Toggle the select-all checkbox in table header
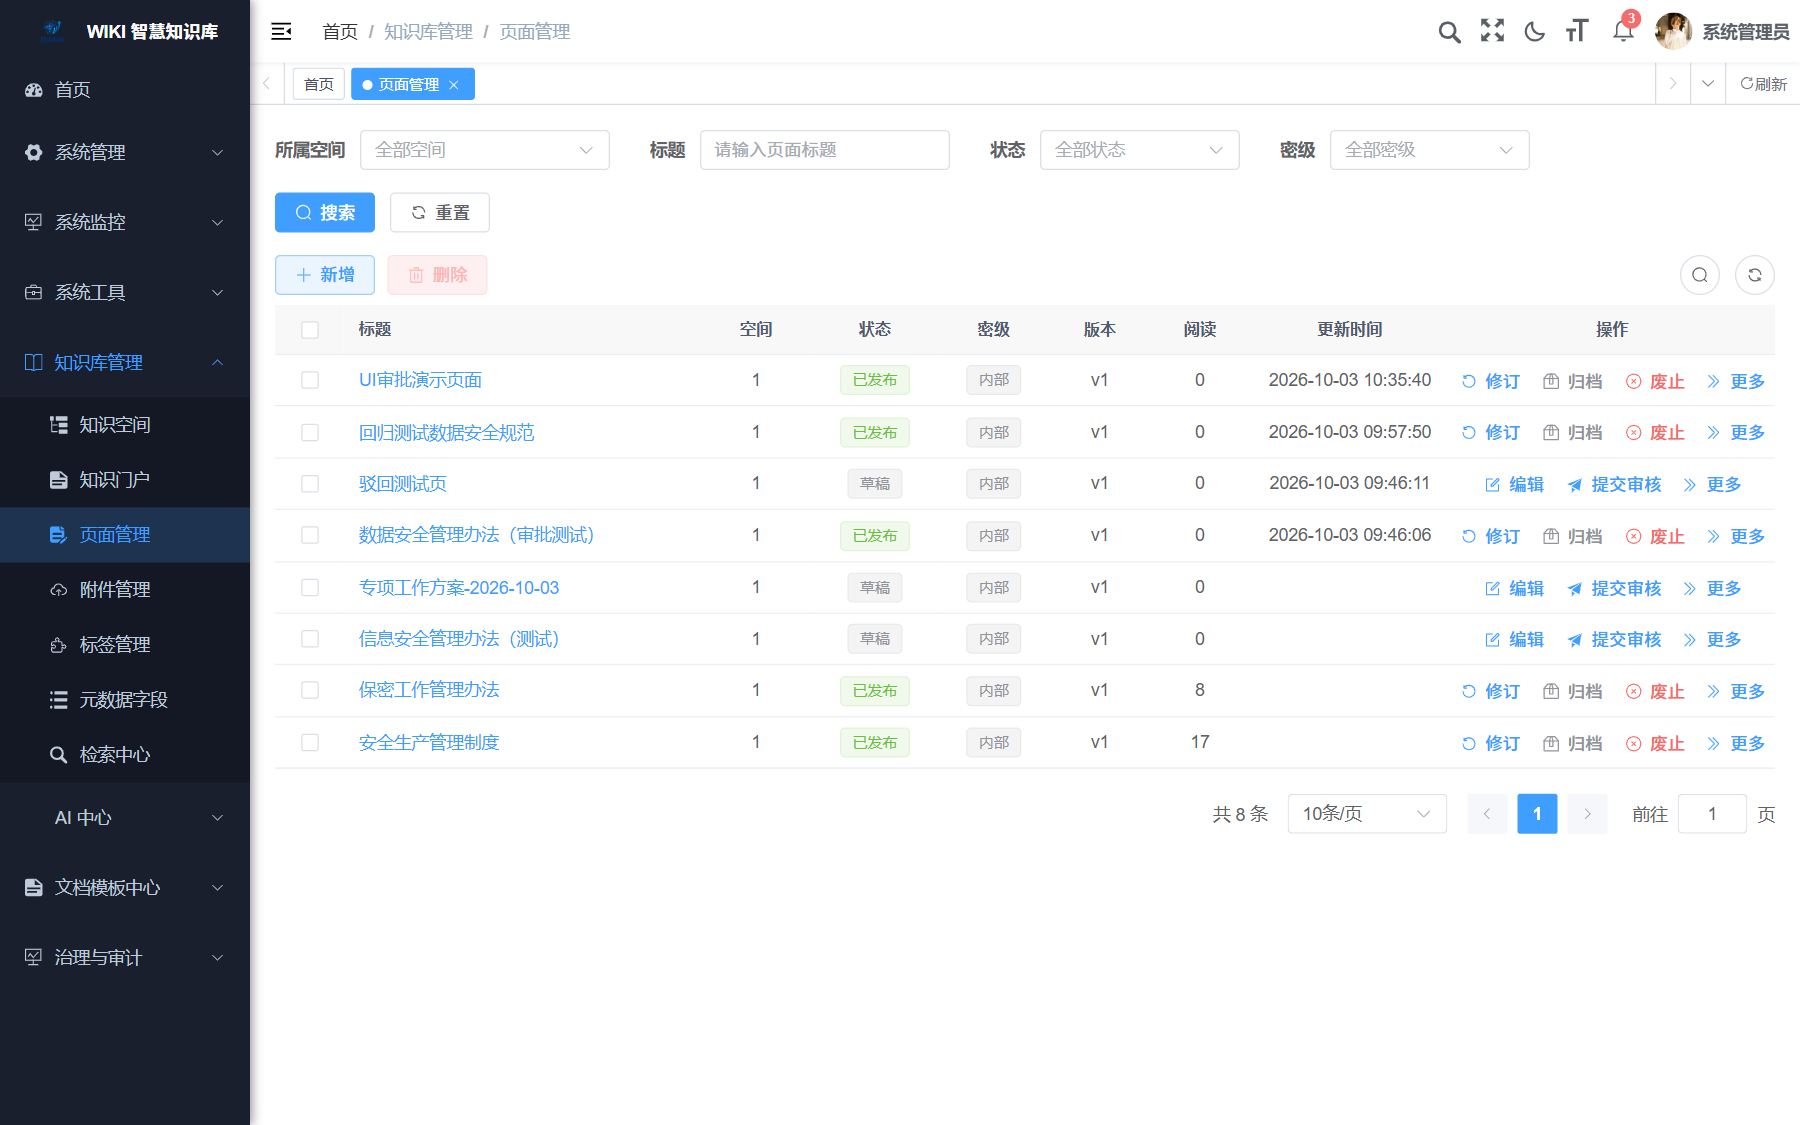The height and width of the screenshot is (1125, 1800). pos(310,330)
